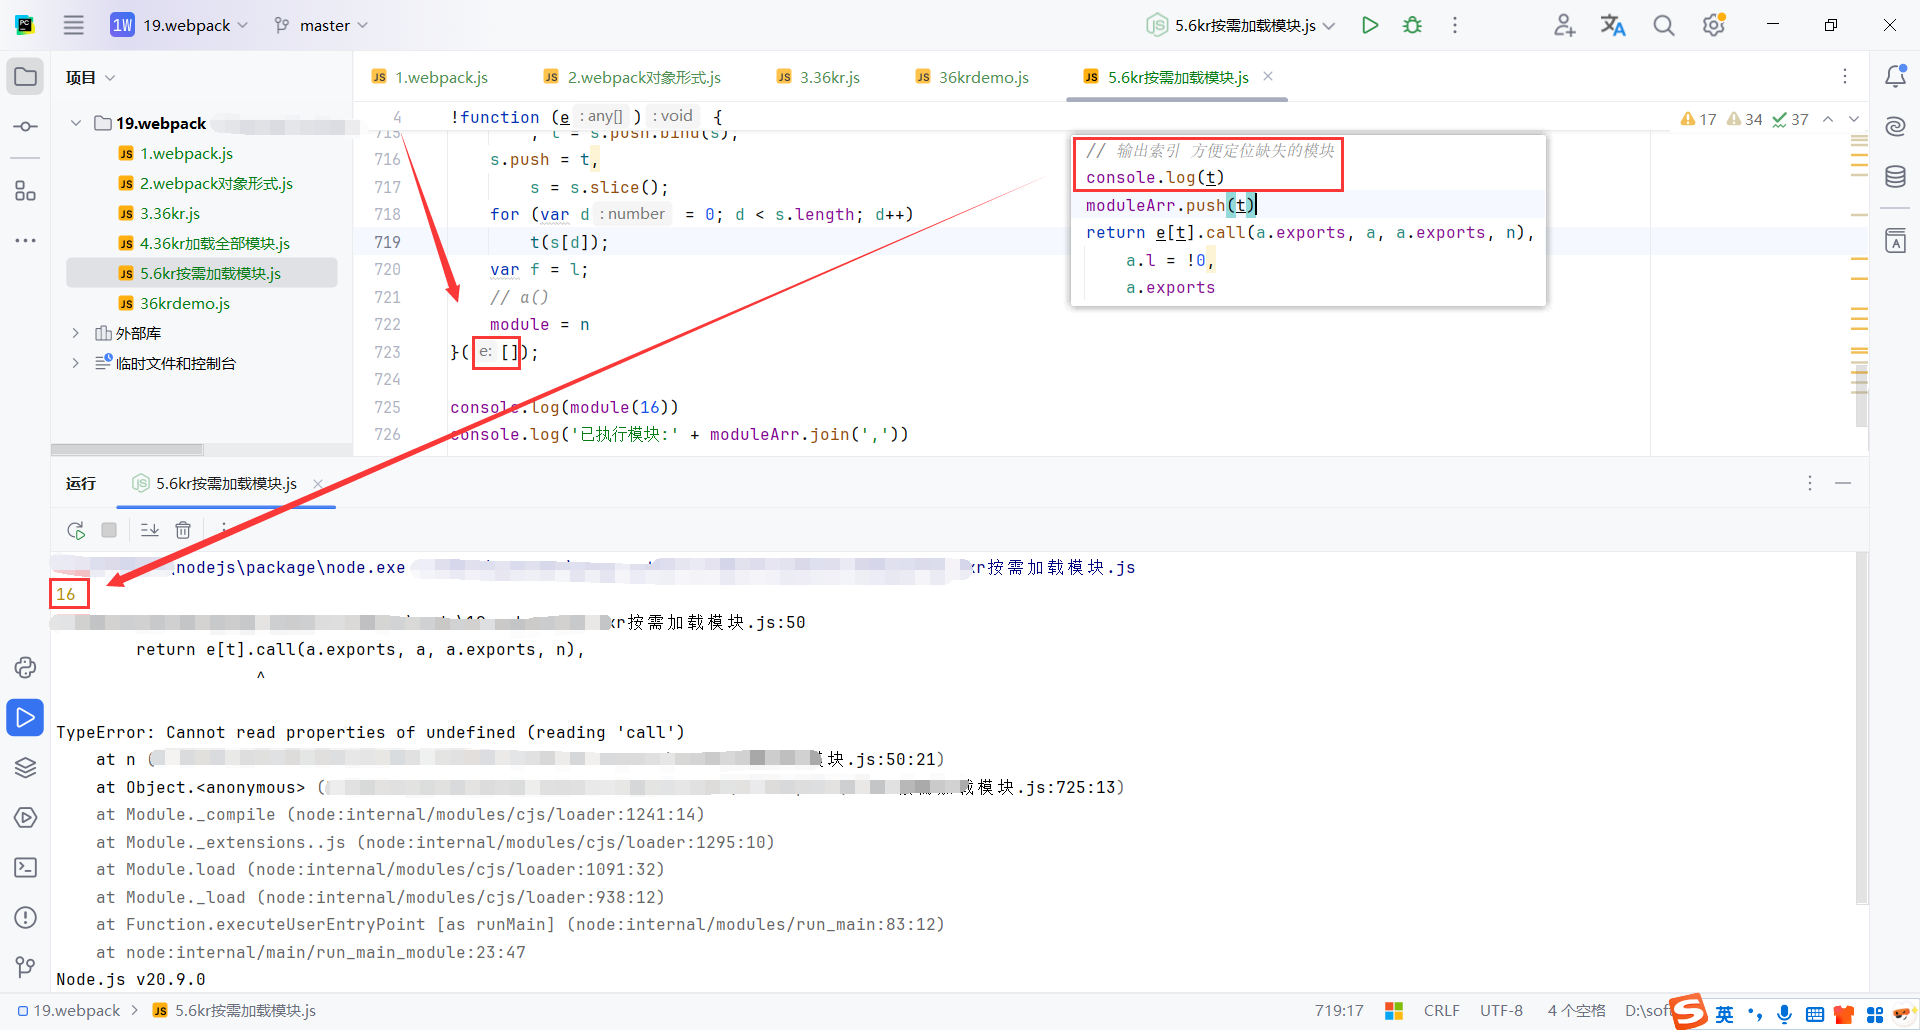Viewport: 1920px width, 1030px height.
Task: Open the Terminal tool window
Action: coord(25,867)
